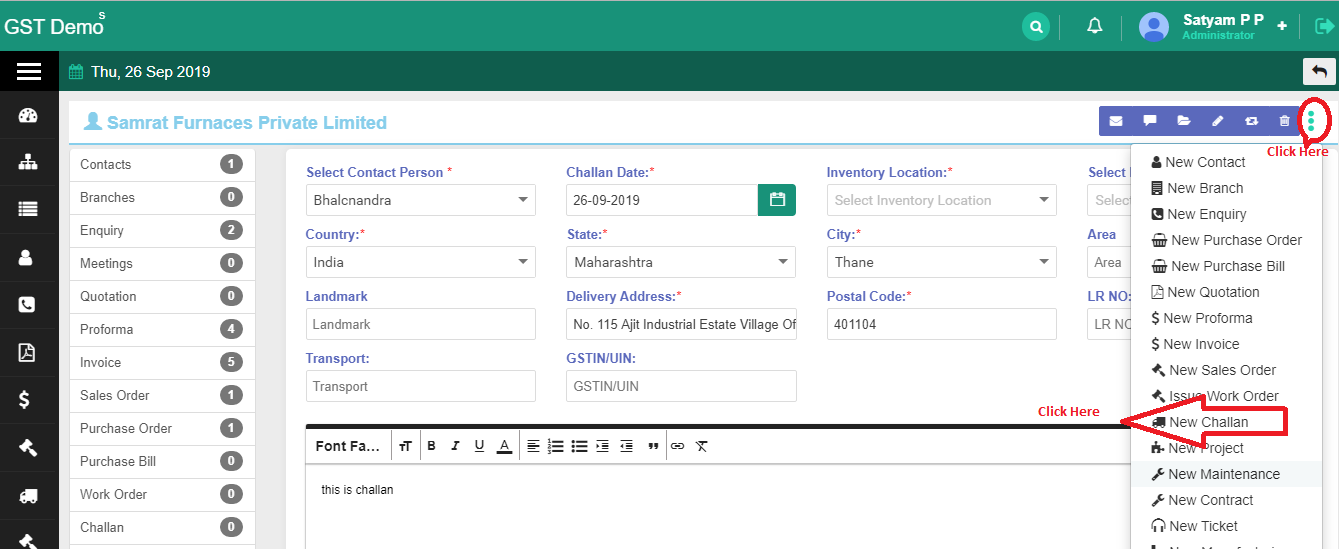The height and width of the screenshot is (549, 1339).
Task: Click the logout icon
Action: pyautogui.click(x=1325, y=26)
